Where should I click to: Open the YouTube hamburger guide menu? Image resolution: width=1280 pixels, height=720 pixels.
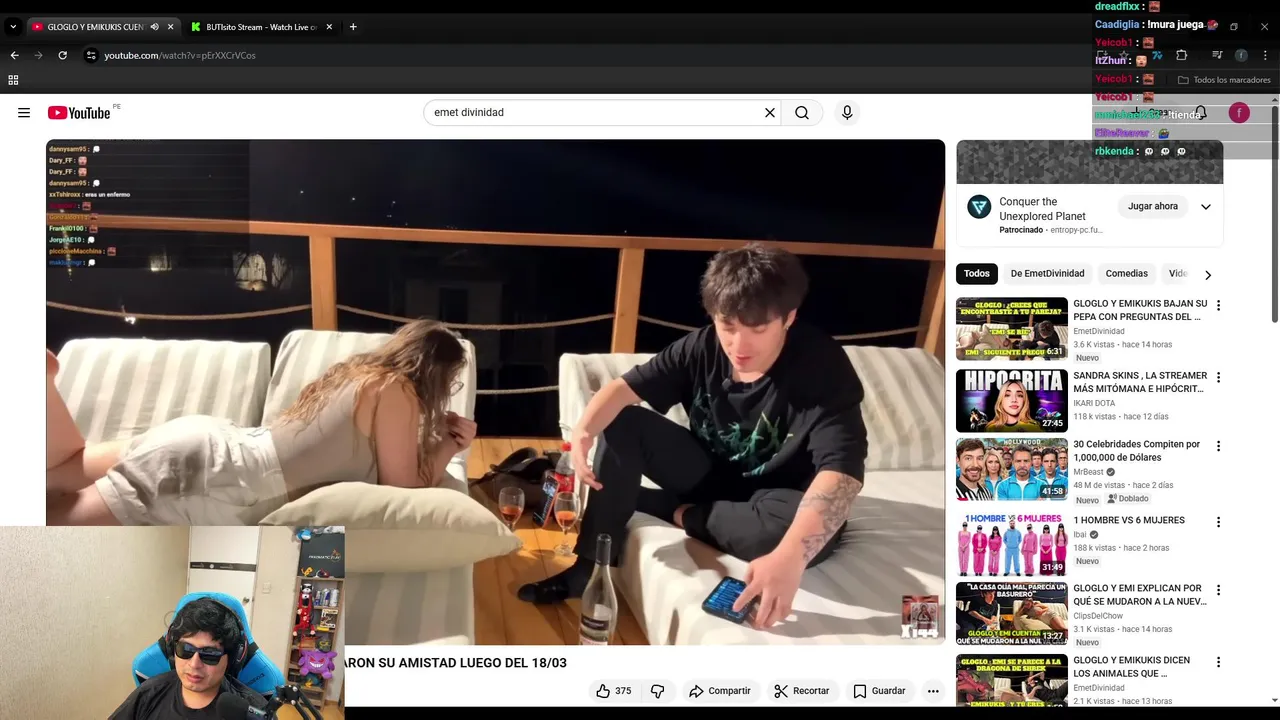point(24,113)
